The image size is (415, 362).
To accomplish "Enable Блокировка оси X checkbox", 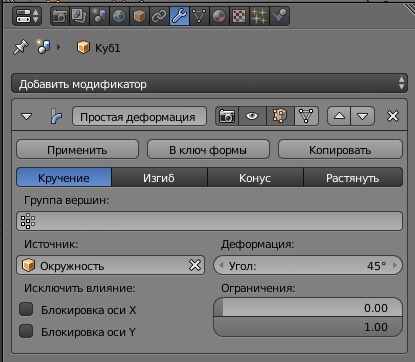I will click(x=26, y=309).
